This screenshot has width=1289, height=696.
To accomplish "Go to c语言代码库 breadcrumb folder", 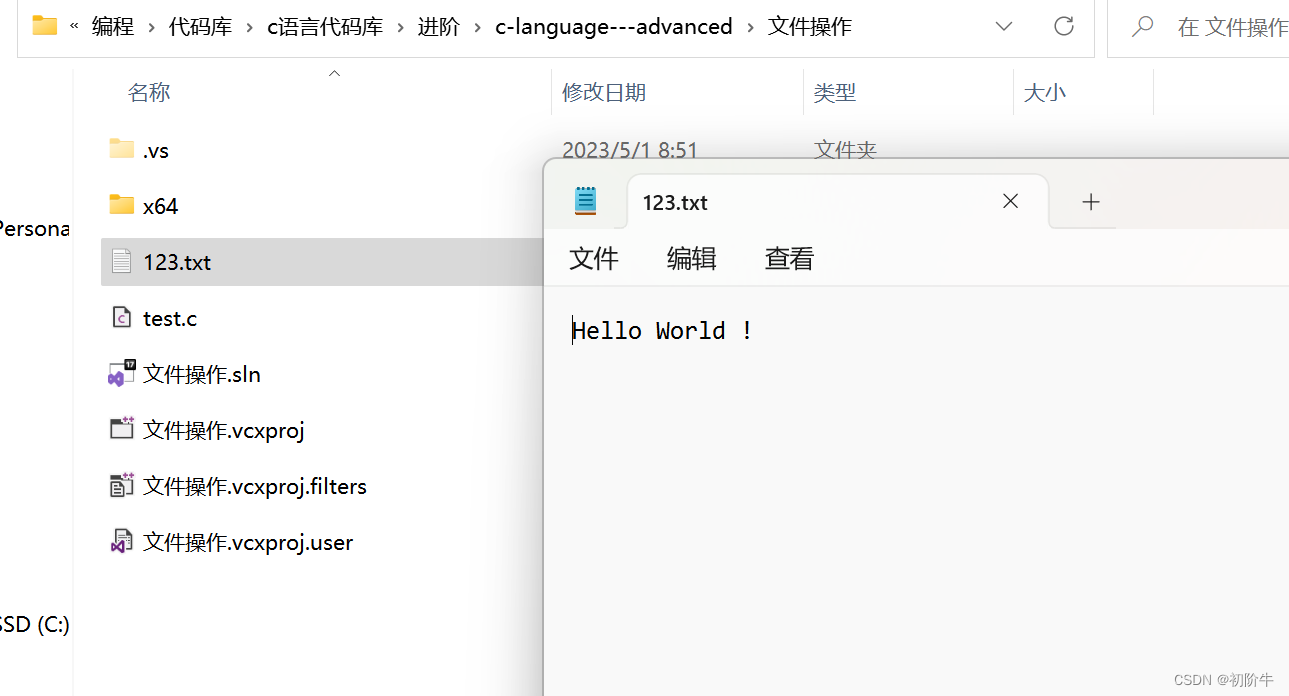I will point(325,27).
